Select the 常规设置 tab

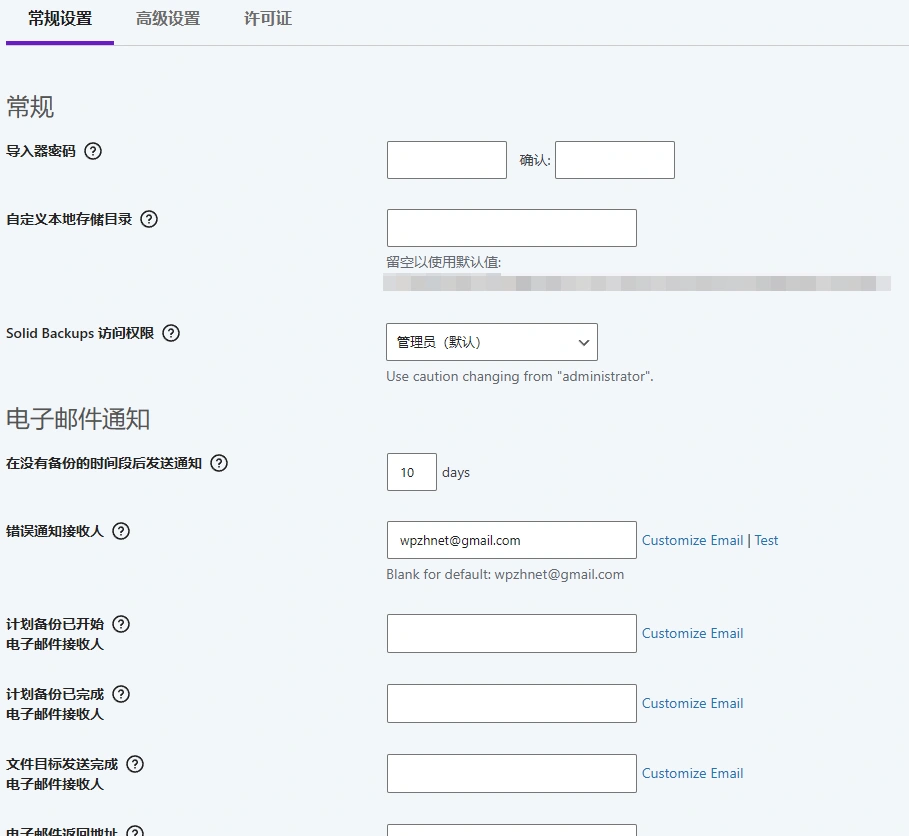coord(59,18)
